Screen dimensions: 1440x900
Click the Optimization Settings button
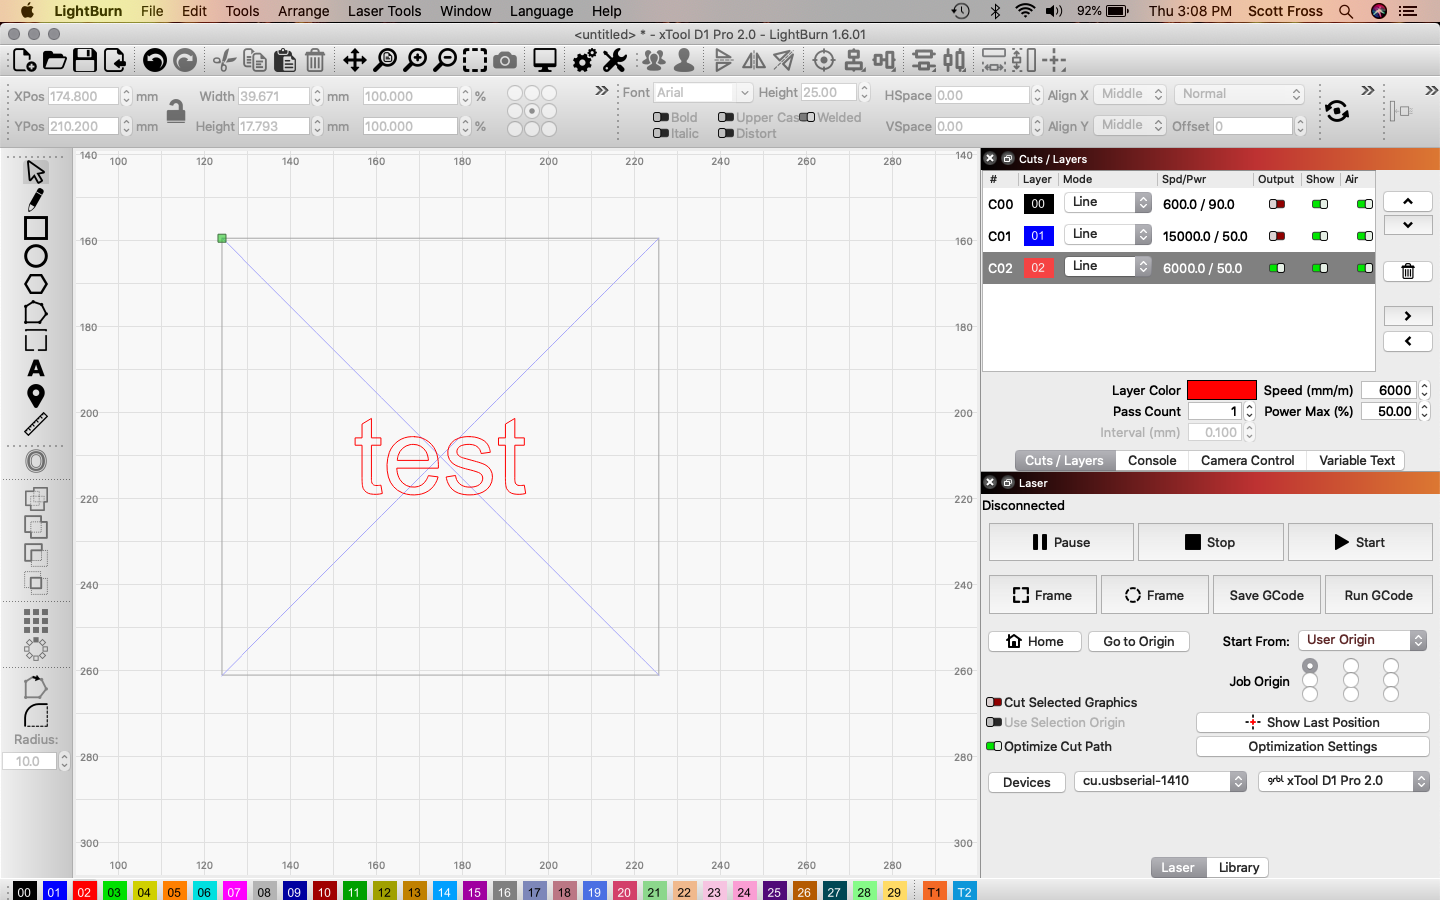pos(1312,746)
